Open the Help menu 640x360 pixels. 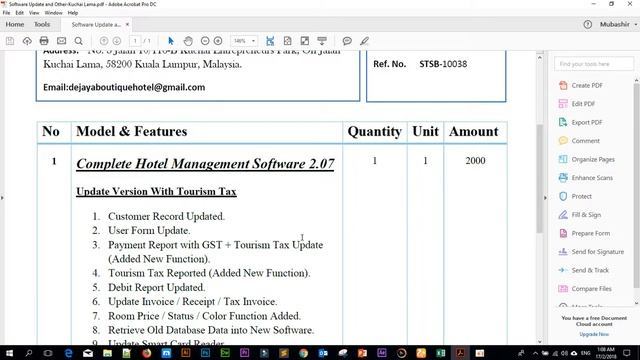[x=73, y=13]
